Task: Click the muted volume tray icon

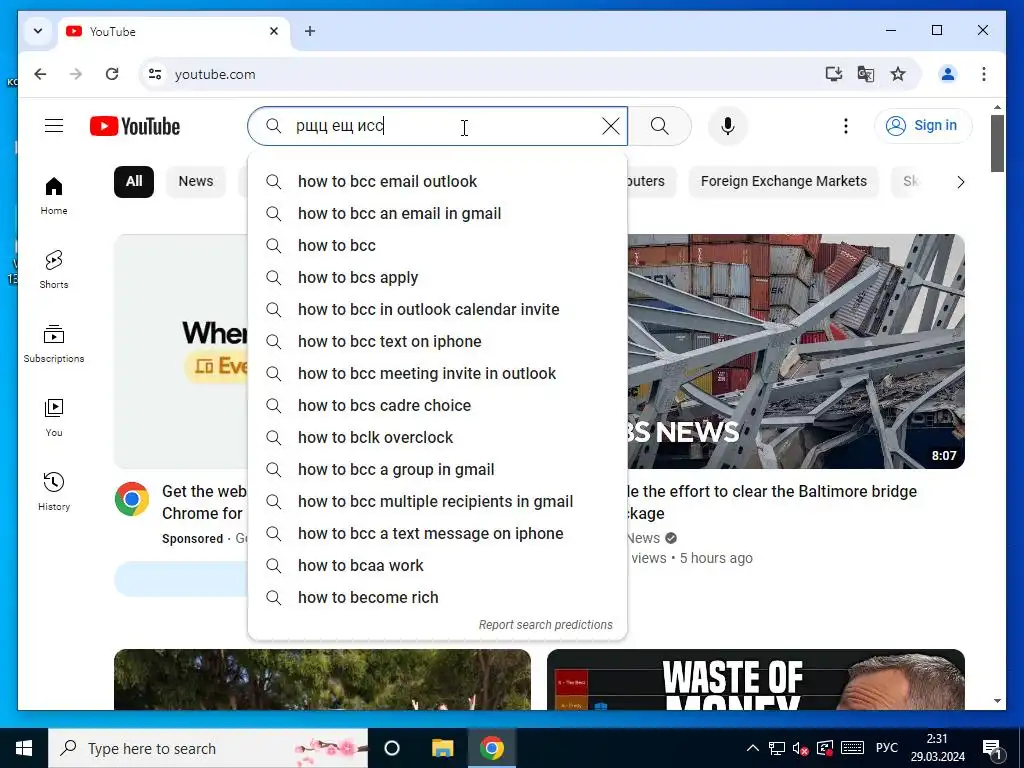Action: click(800, 748)
